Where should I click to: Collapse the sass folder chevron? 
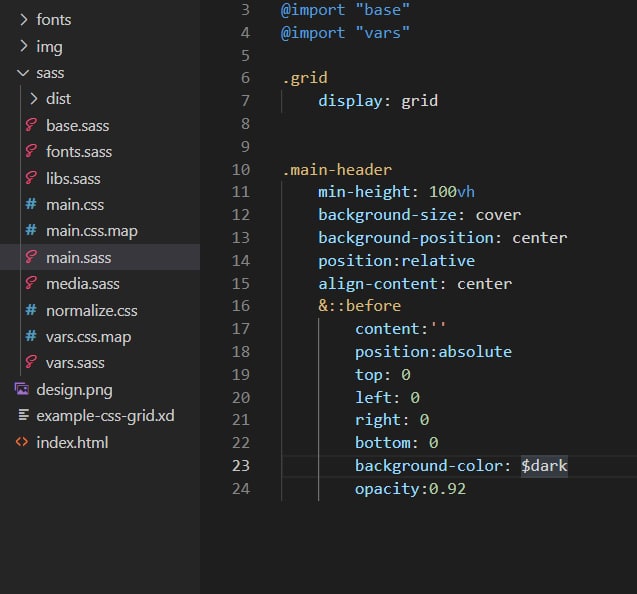tap(23, 73)
